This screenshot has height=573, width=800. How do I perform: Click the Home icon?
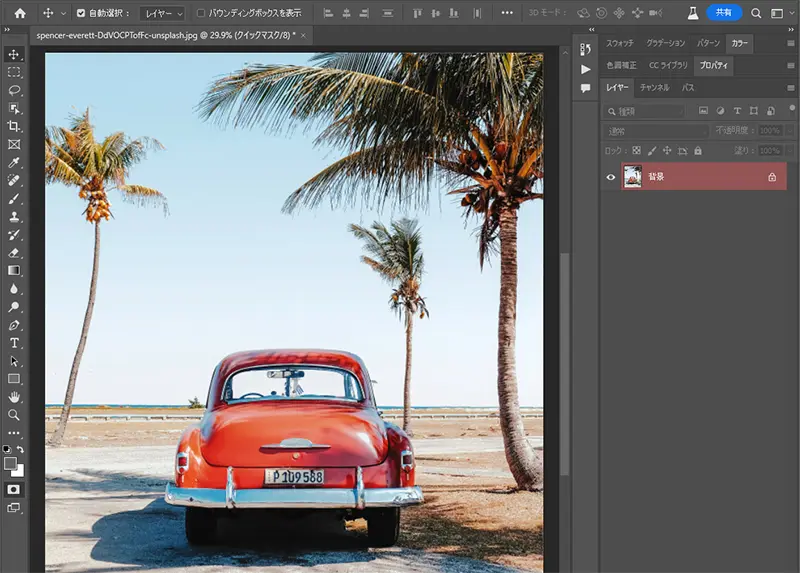(19, 13)
